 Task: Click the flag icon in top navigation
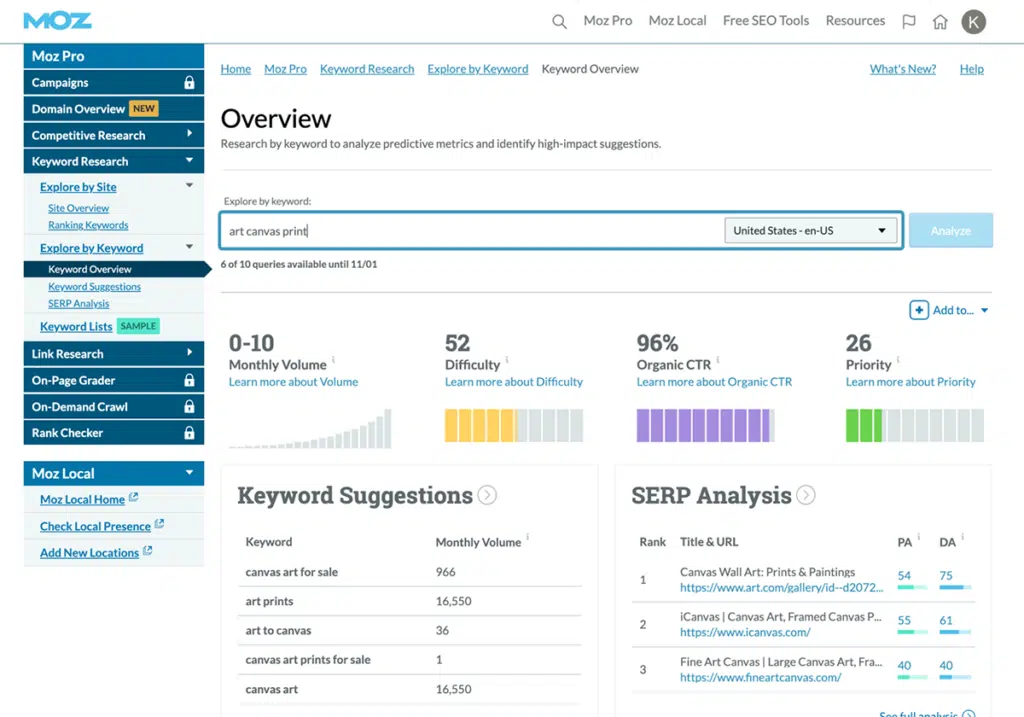pyautogui.click(x=909, y=22)
